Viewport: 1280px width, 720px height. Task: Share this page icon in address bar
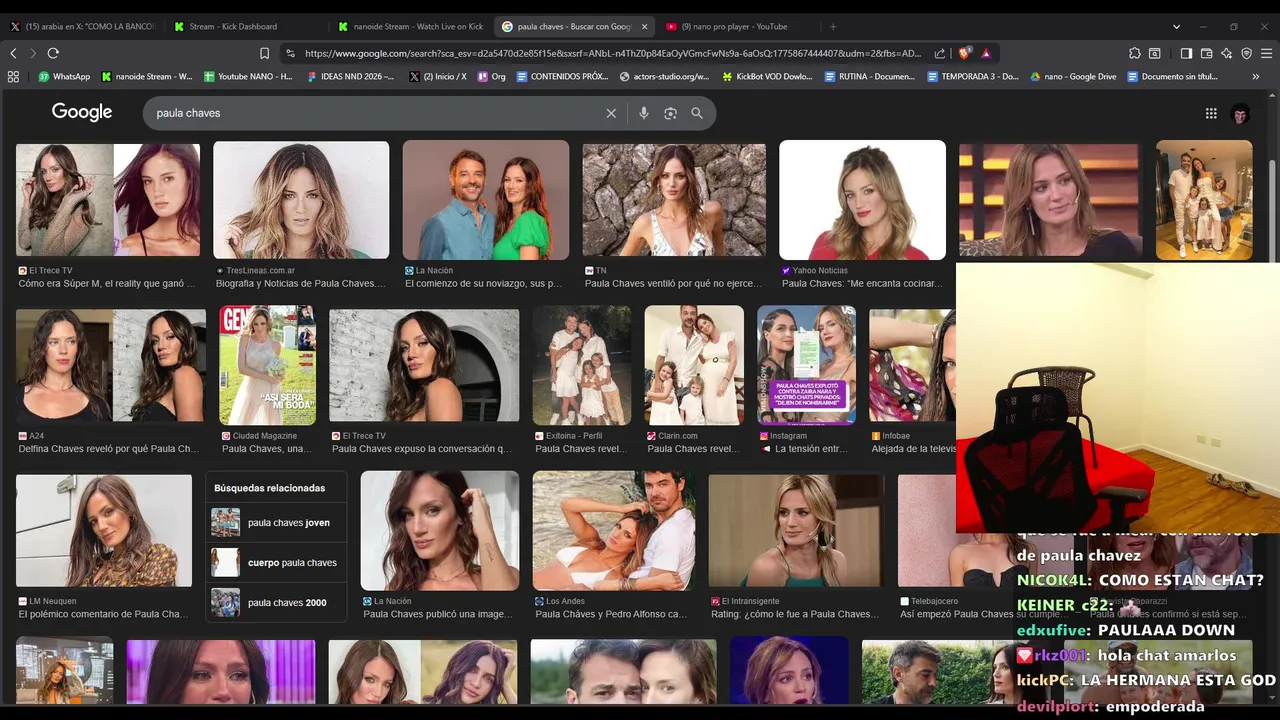click(940, 53)
